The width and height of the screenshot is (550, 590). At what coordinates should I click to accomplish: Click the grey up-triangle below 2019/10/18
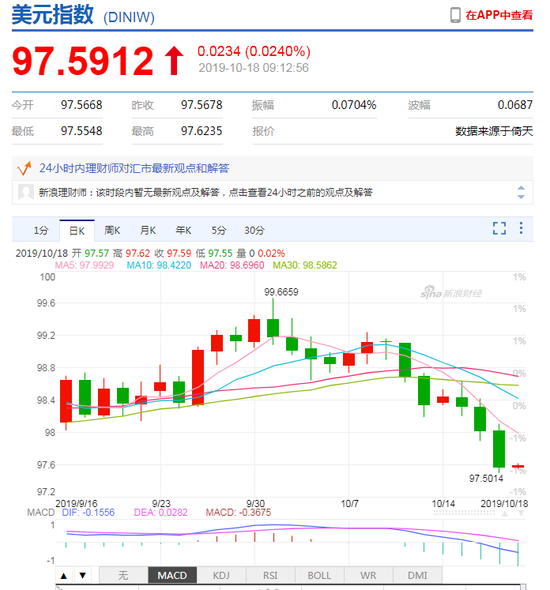(x=504, y=514)
